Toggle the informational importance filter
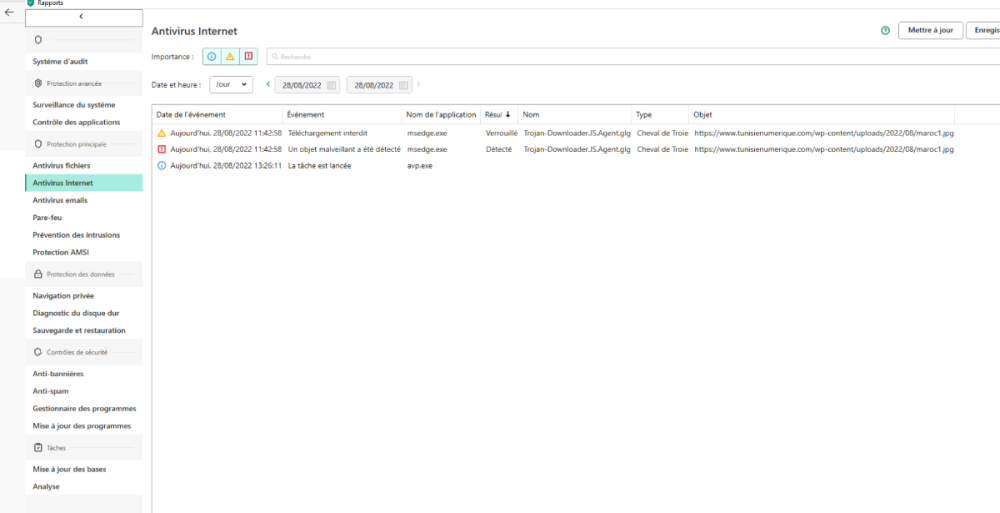This screenshot has height=513, width=1000. click(212, 57)
